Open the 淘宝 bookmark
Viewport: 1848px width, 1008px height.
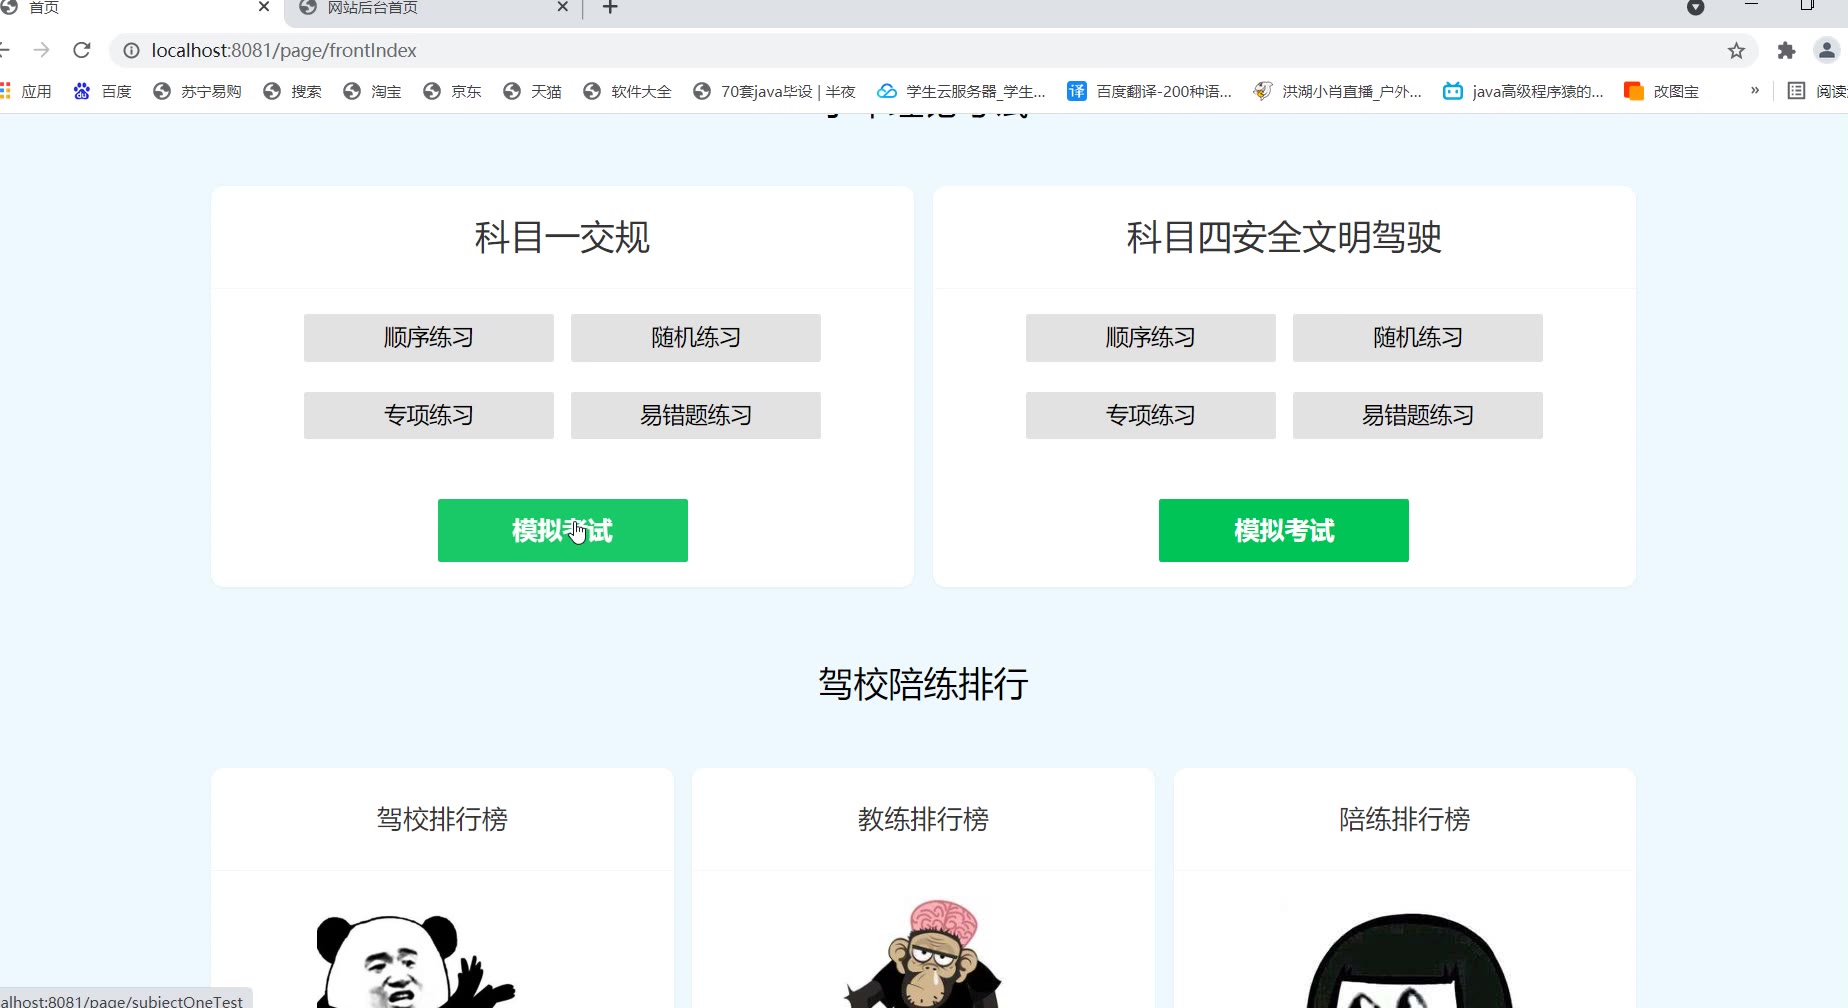tap(372, 91)
